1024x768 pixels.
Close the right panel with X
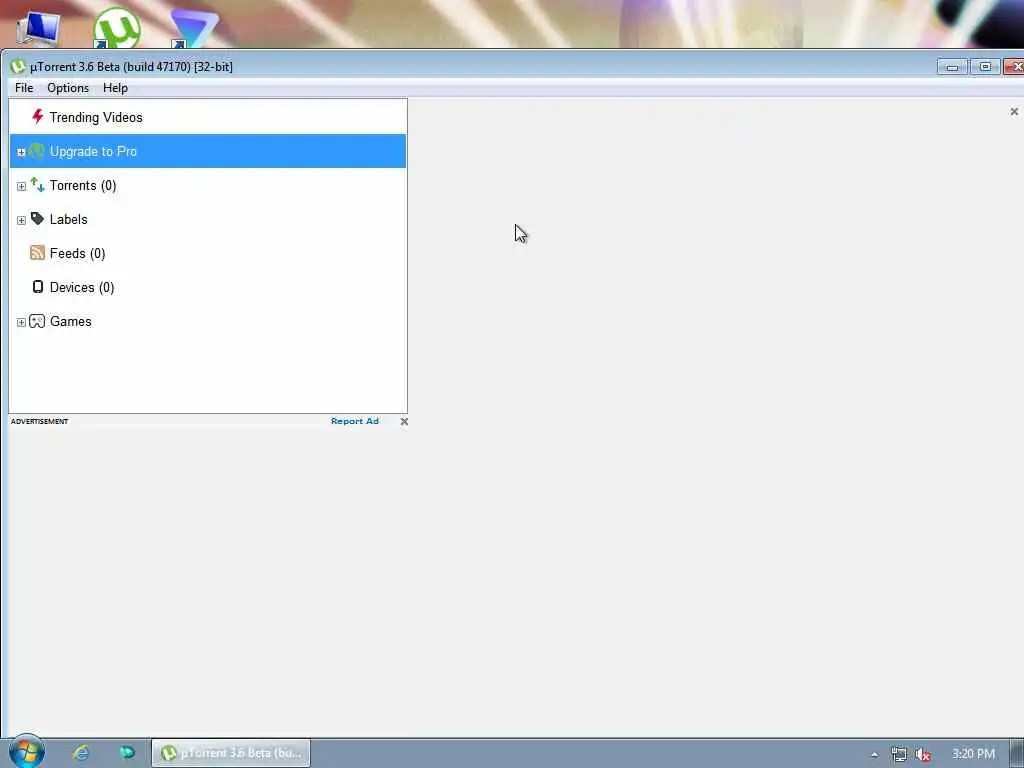pos(1014,112)
